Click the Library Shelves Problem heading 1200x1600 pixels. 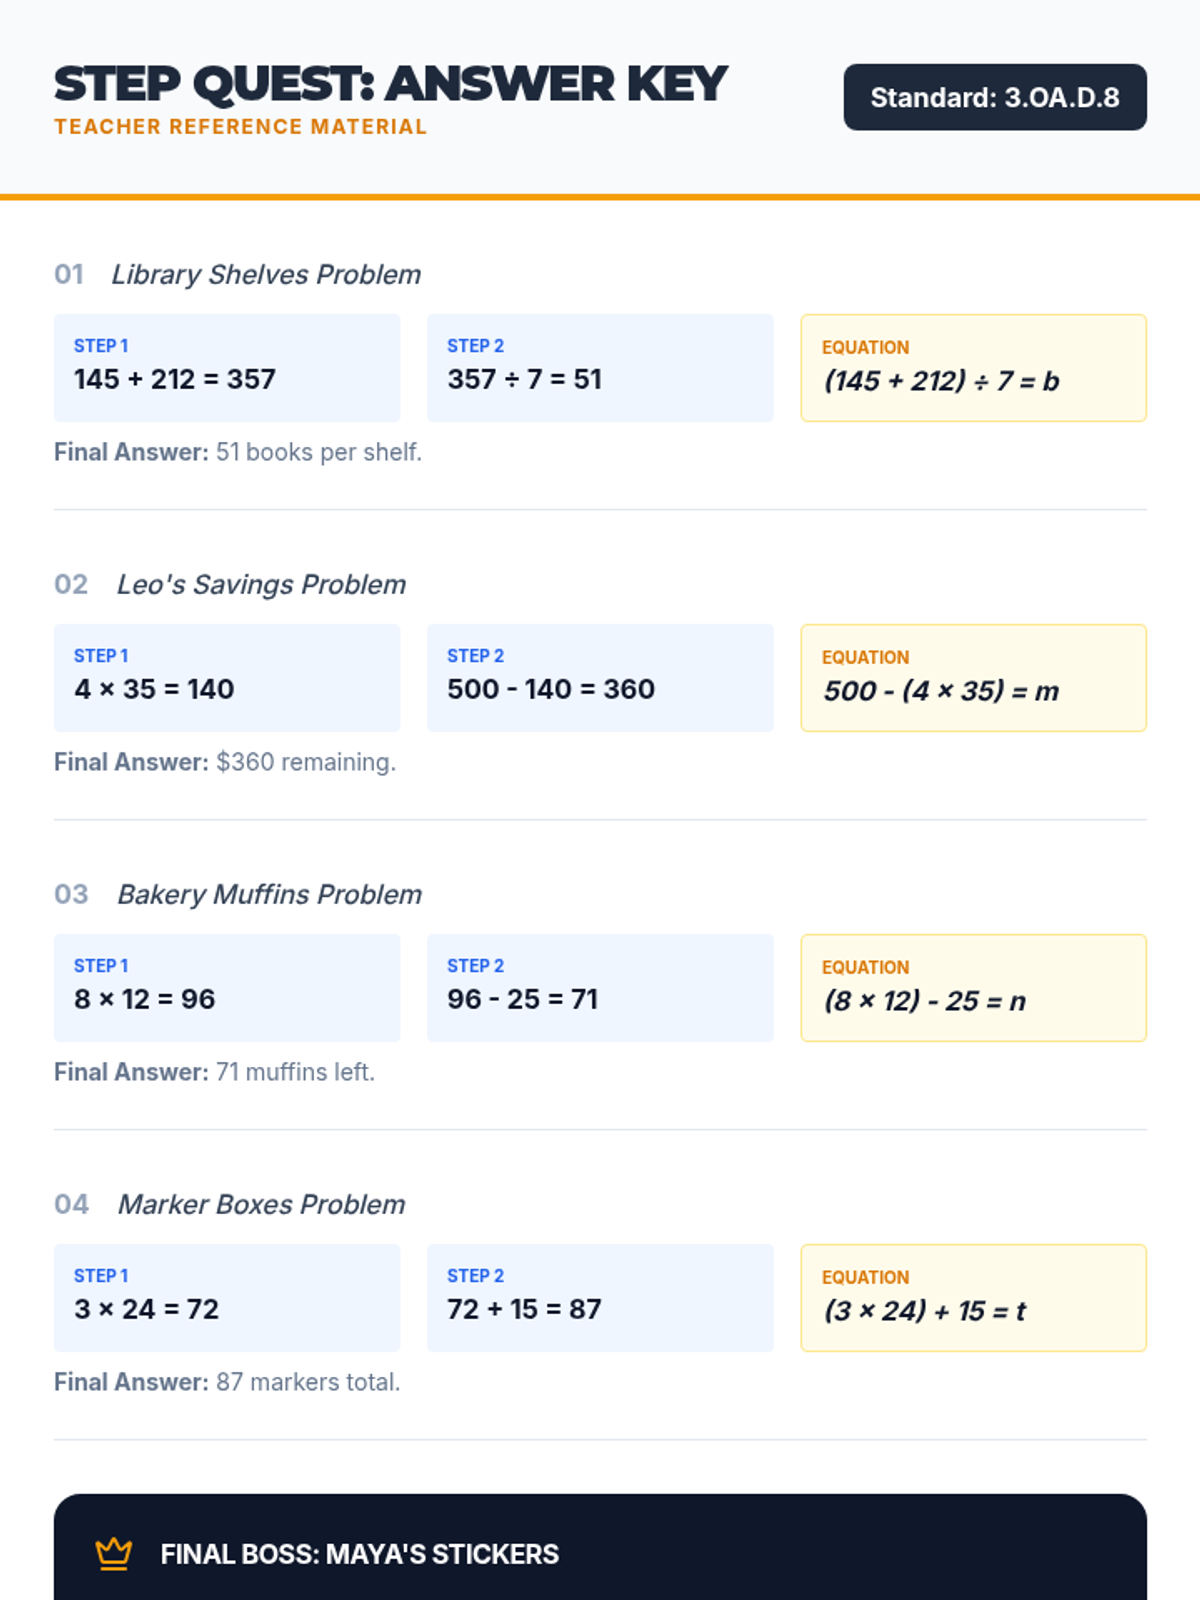[265, 274]
